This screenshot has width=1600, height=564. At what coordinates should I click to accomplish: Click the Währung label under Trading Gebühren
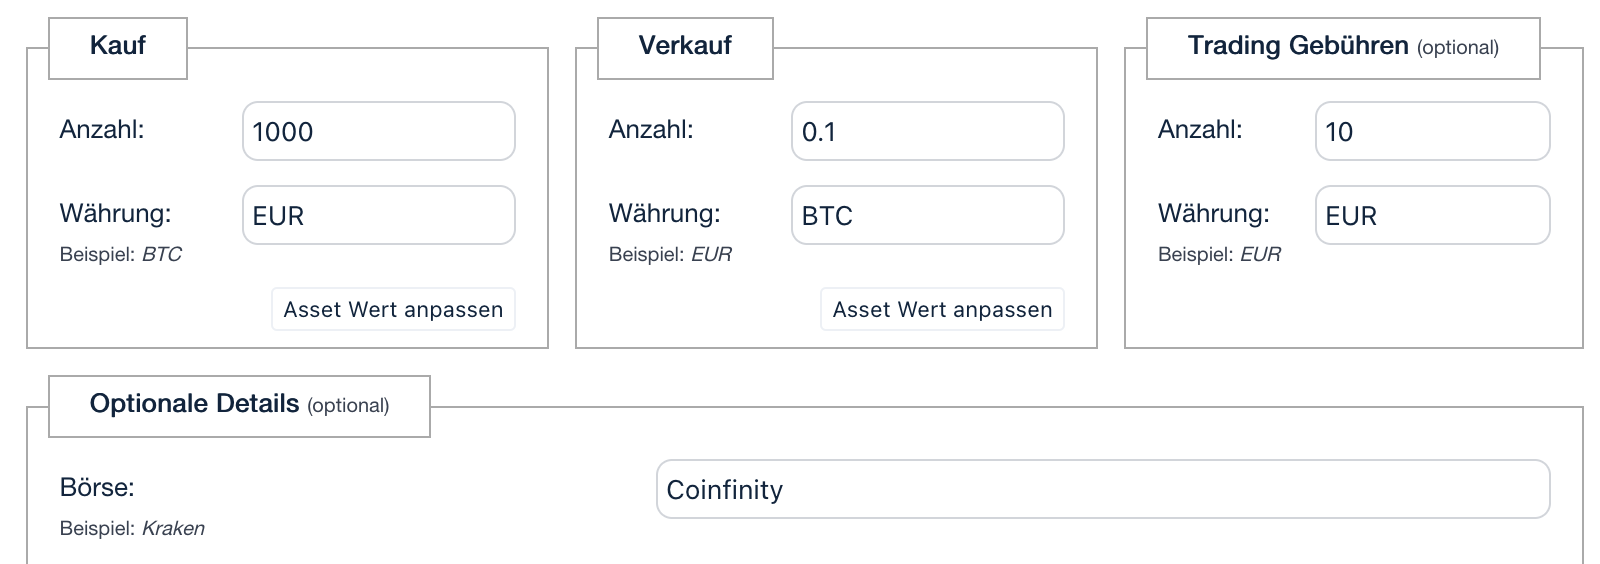point(1213,213)
